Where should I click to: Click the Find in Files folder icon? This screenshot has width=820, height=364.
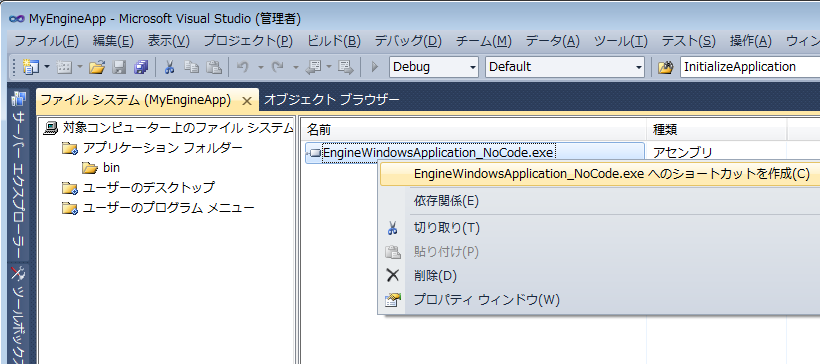coord(665,67)
